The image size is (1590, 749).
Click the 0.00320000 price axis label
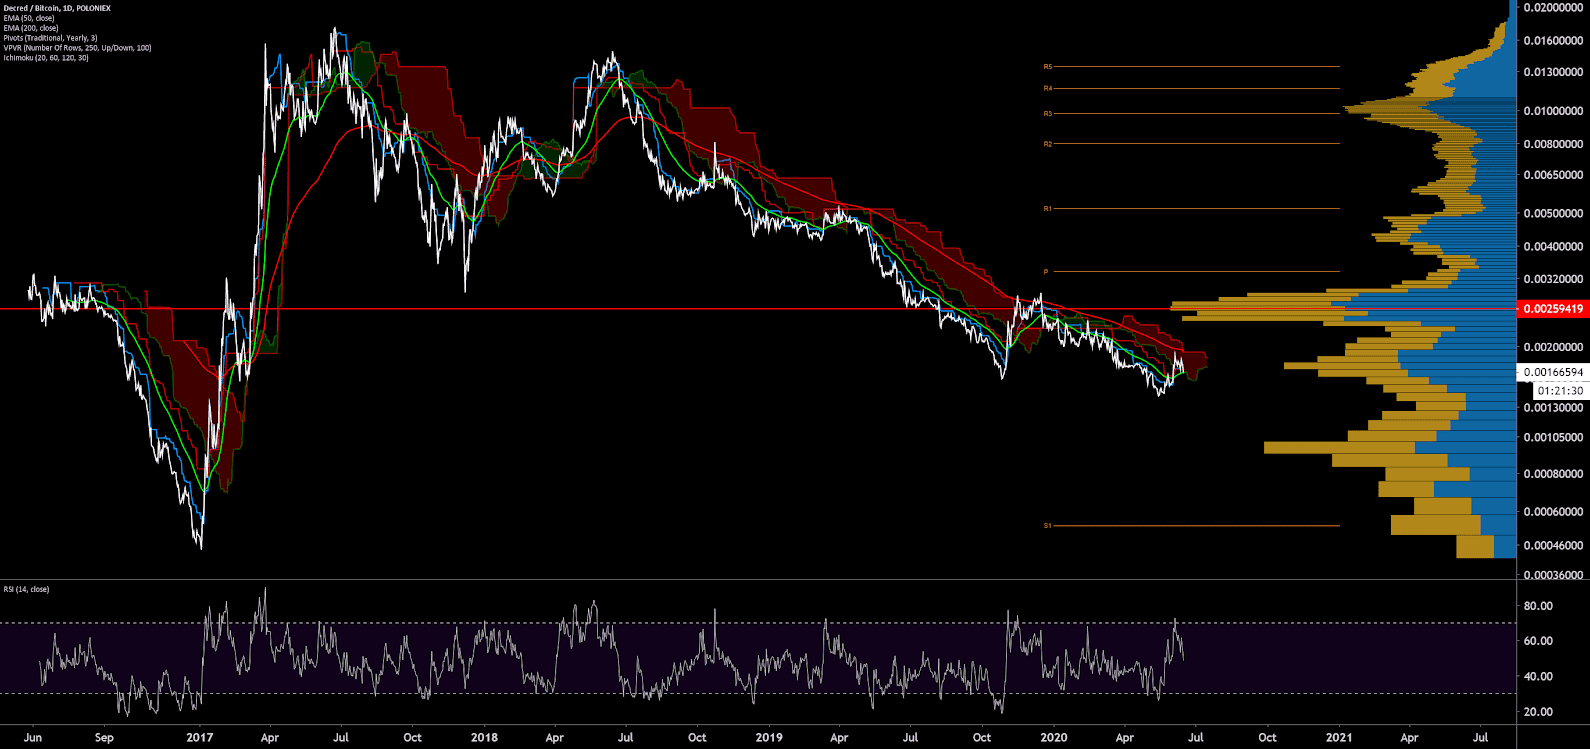(x=1553, y=279)
